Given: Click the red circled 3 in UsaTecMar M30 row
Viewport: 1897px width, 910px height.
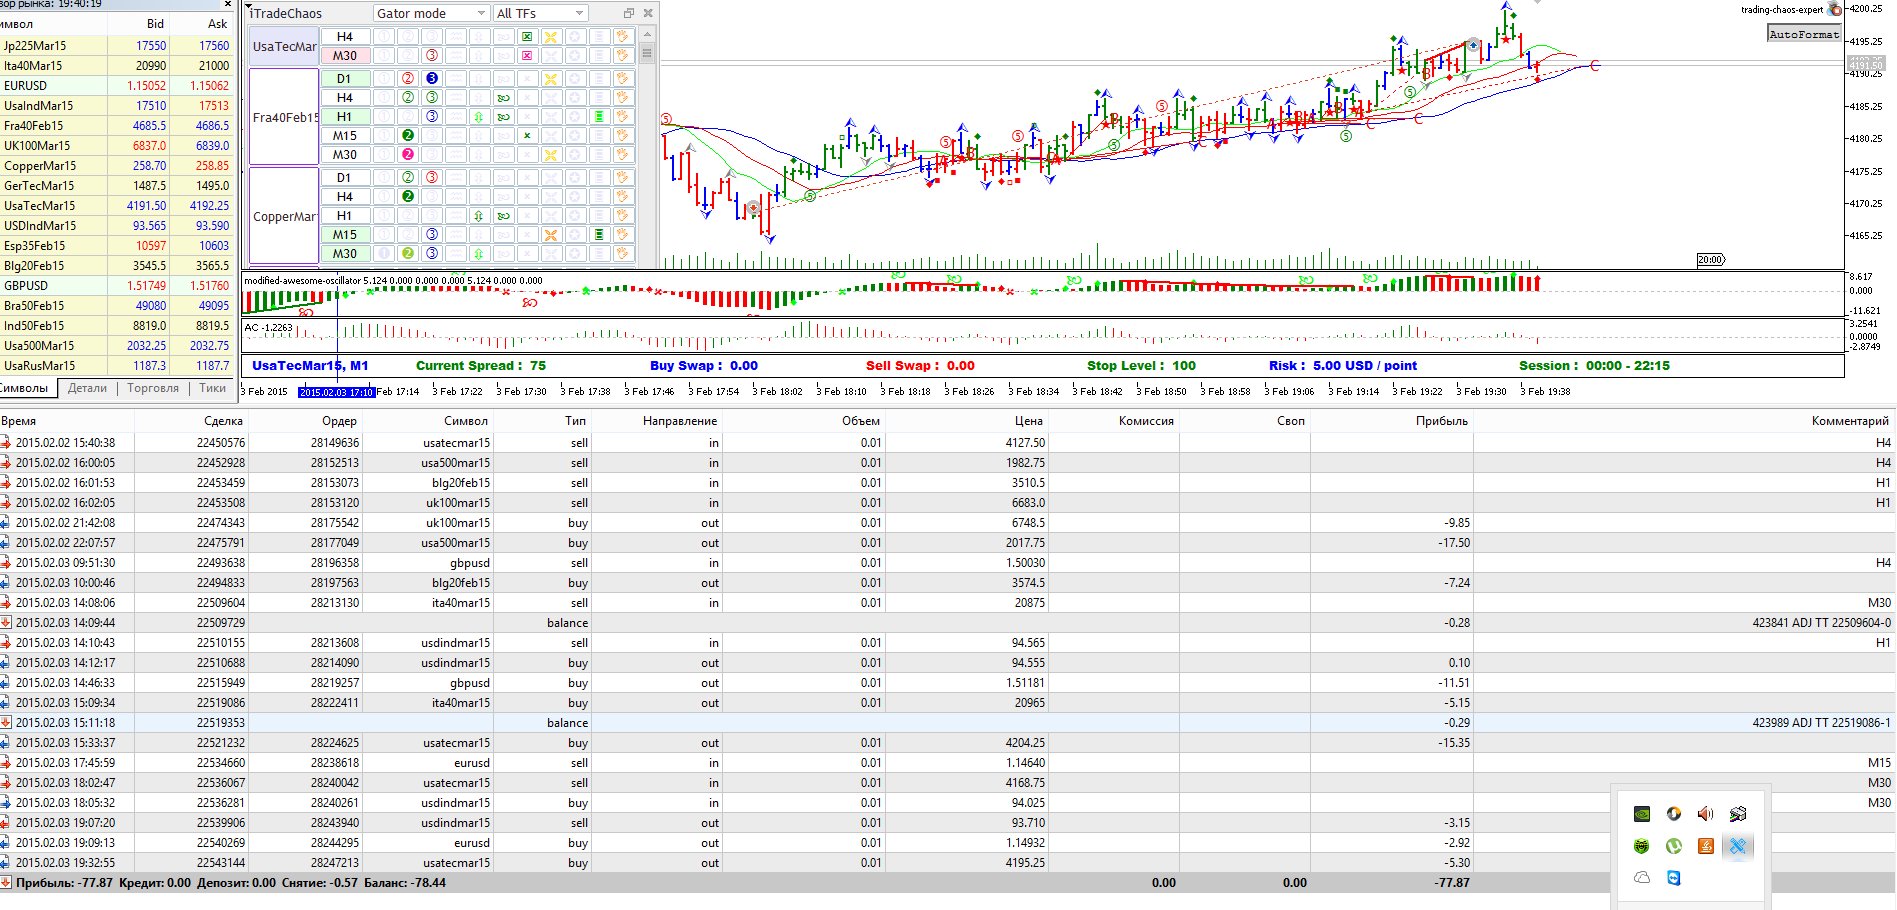Looking at the screenshot, I should click(432, 56).
